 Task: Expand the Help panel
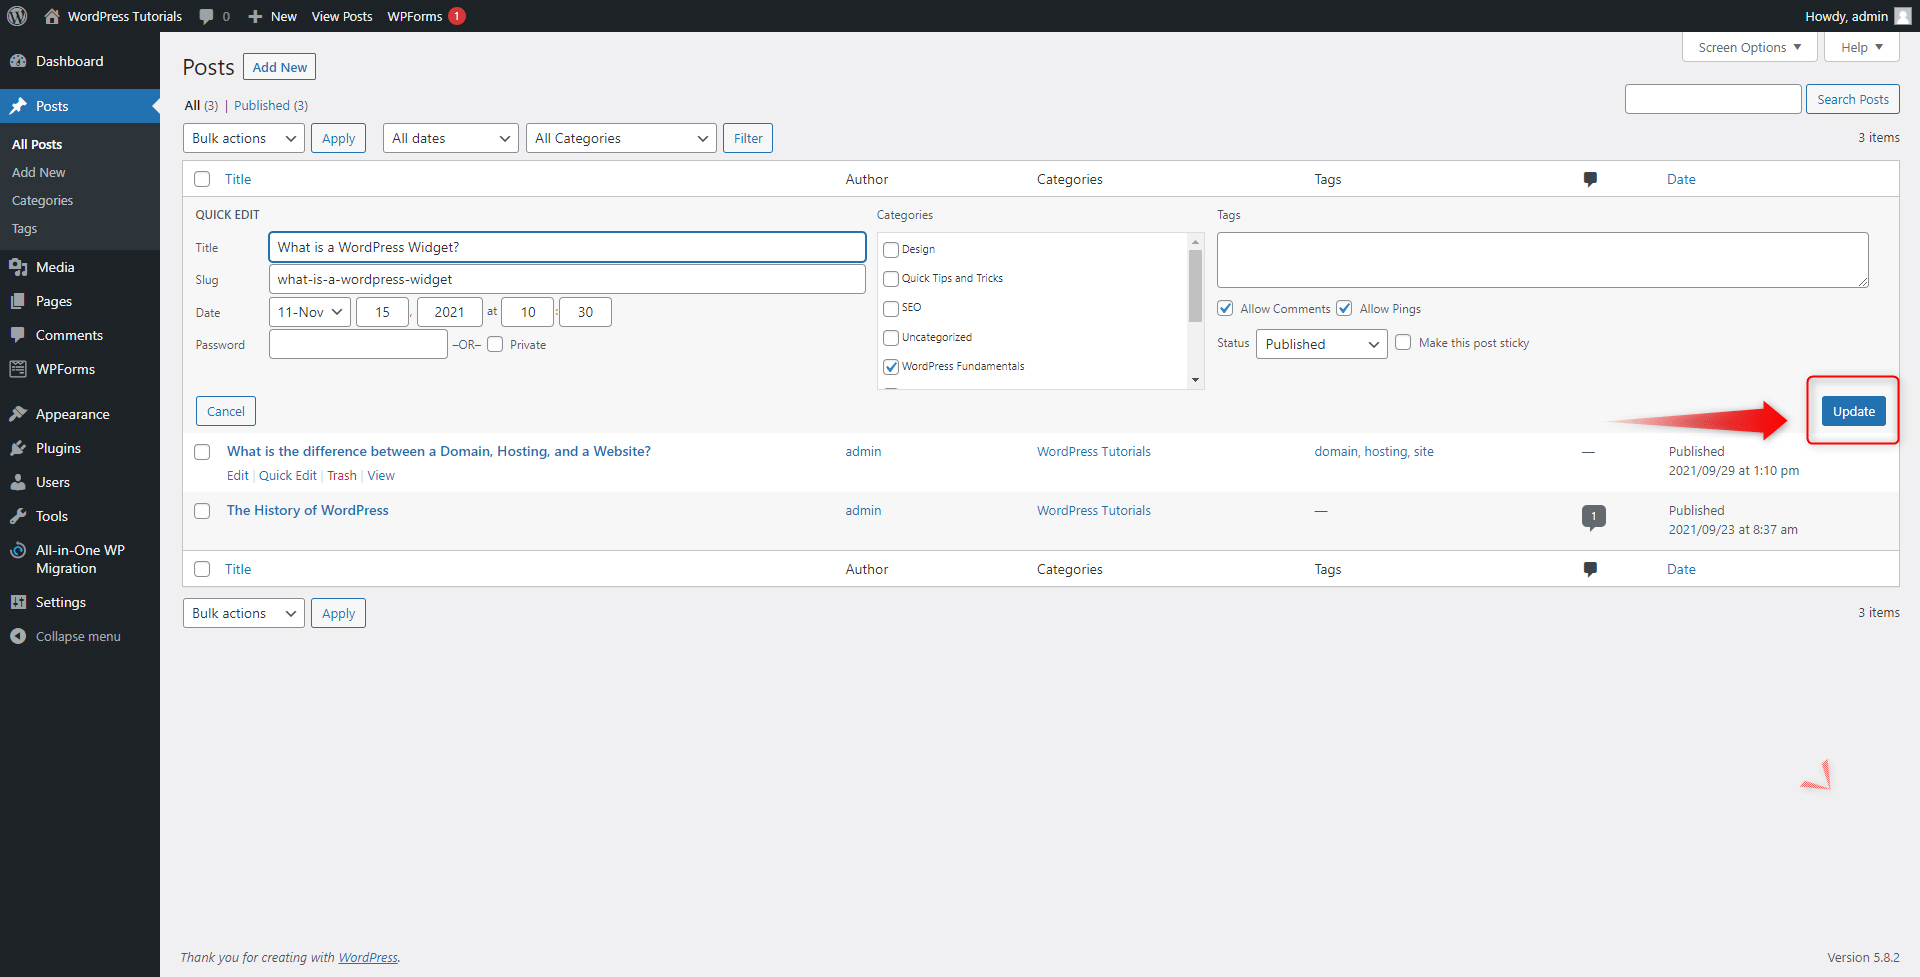[1861, 47]
